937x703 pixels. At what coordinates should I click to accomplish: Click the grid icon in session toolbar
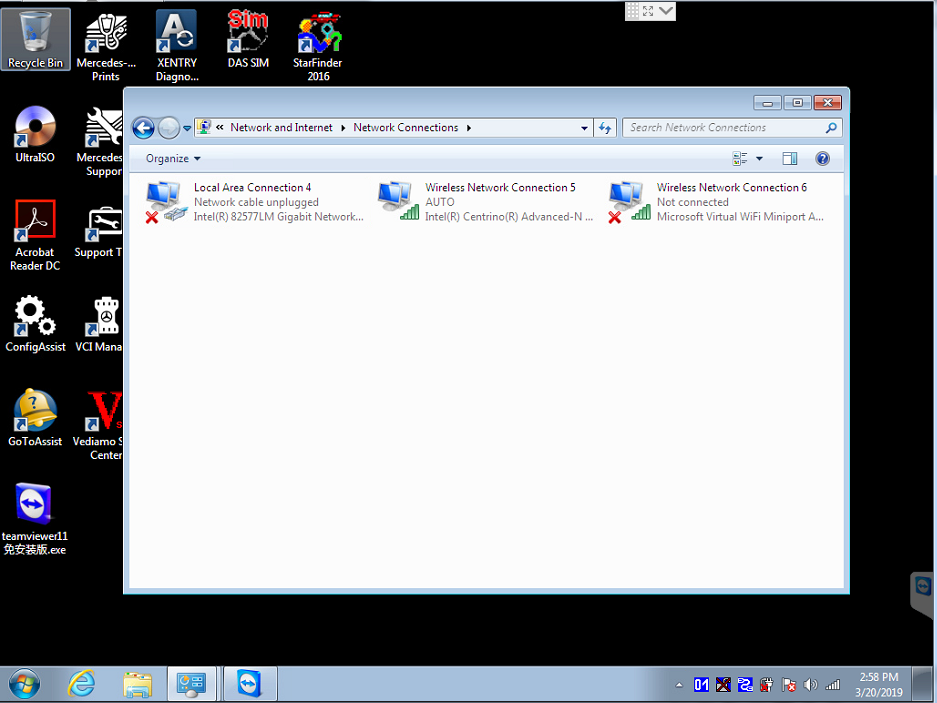(x=632, y=11)
